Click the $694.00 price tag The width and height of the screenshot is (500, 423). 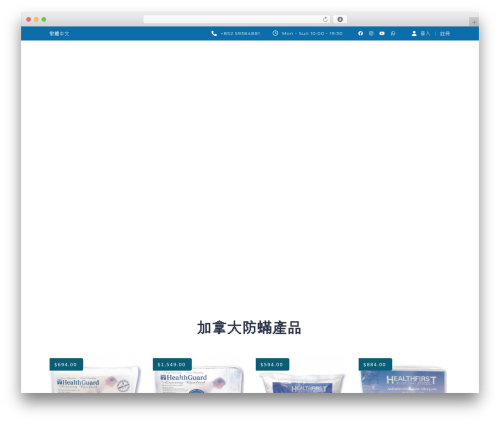(x=66, y=364)
